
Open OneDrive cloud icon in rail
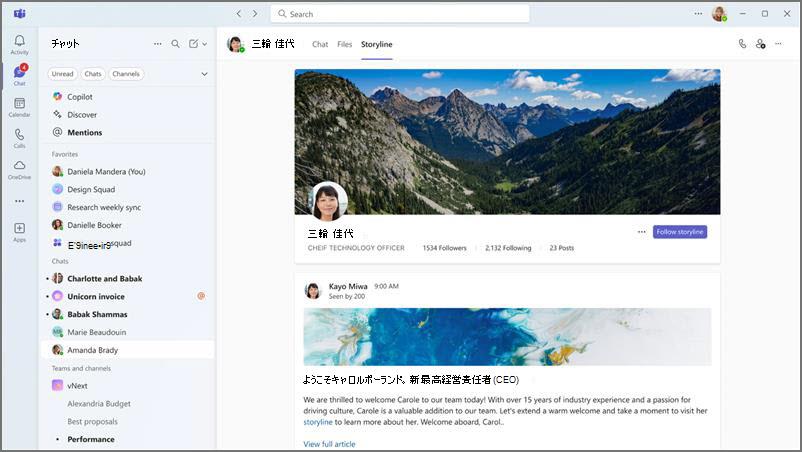19,169
